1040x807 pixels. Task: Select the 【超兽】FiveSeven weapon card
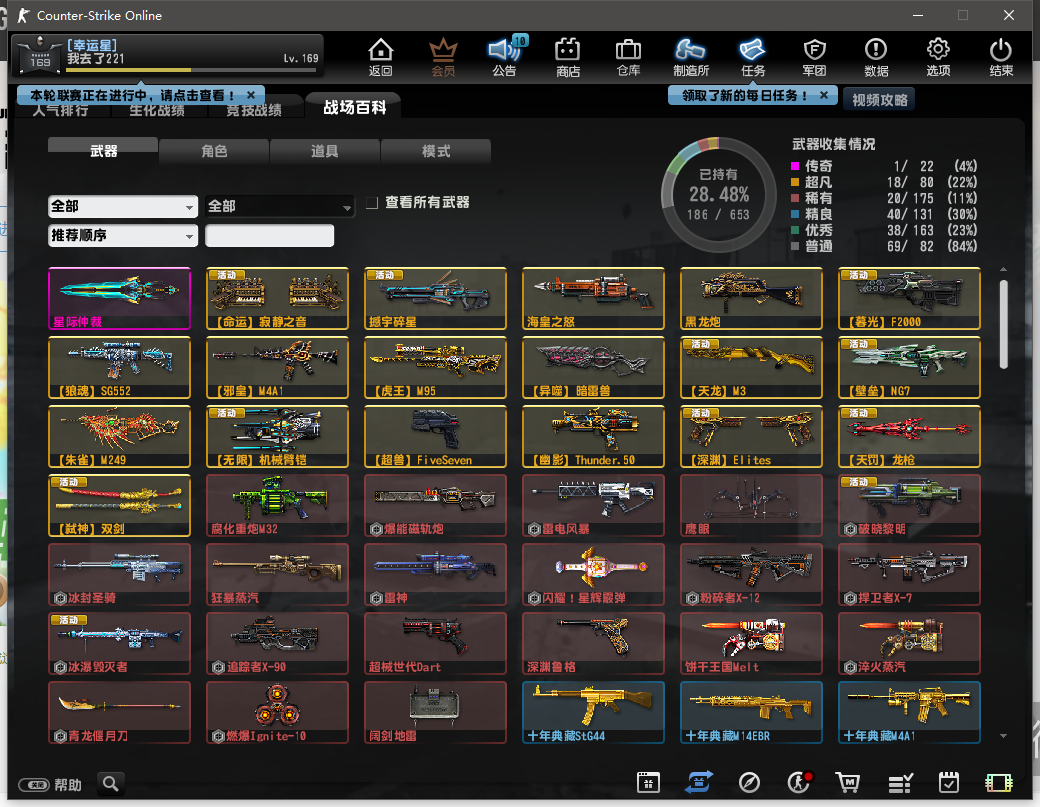point(435,436)
